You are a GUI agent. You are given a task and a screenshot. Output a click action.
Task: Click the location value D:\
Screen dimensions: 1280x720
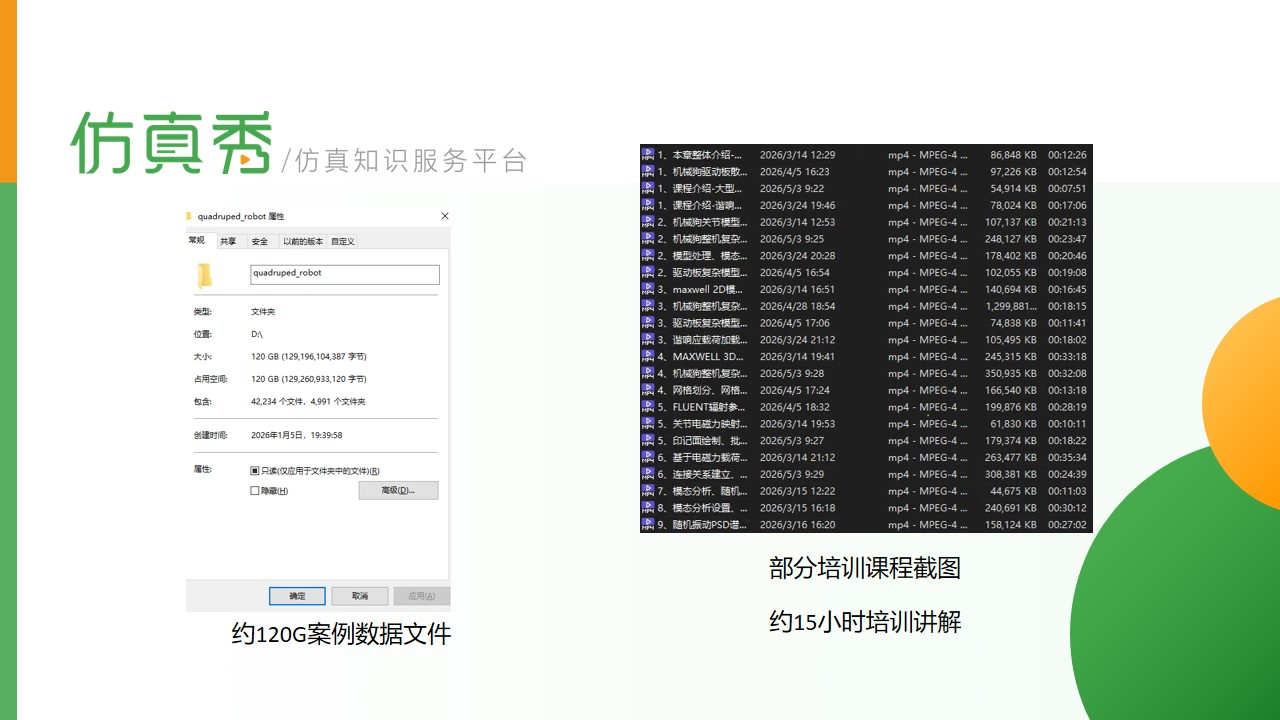pyautogui.click(x=257, y=334)
